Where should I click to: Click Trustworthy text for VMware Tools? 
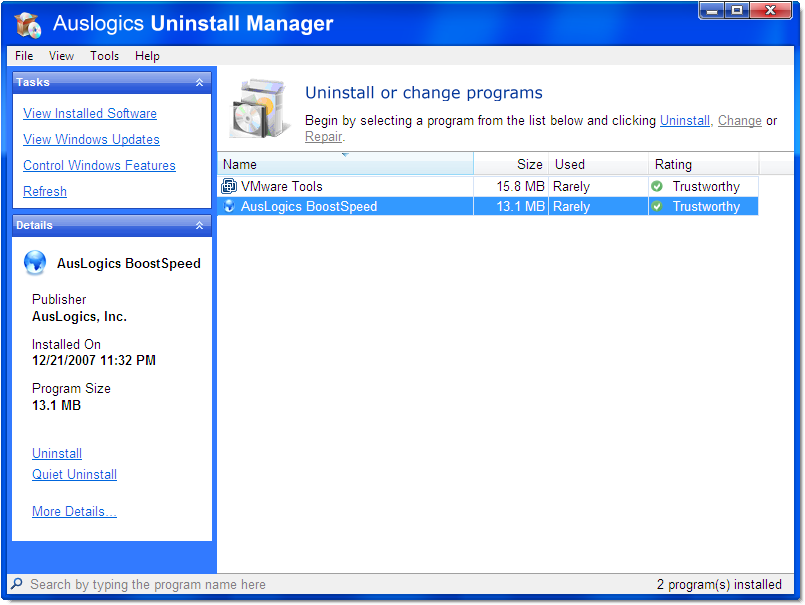point(706,186)
